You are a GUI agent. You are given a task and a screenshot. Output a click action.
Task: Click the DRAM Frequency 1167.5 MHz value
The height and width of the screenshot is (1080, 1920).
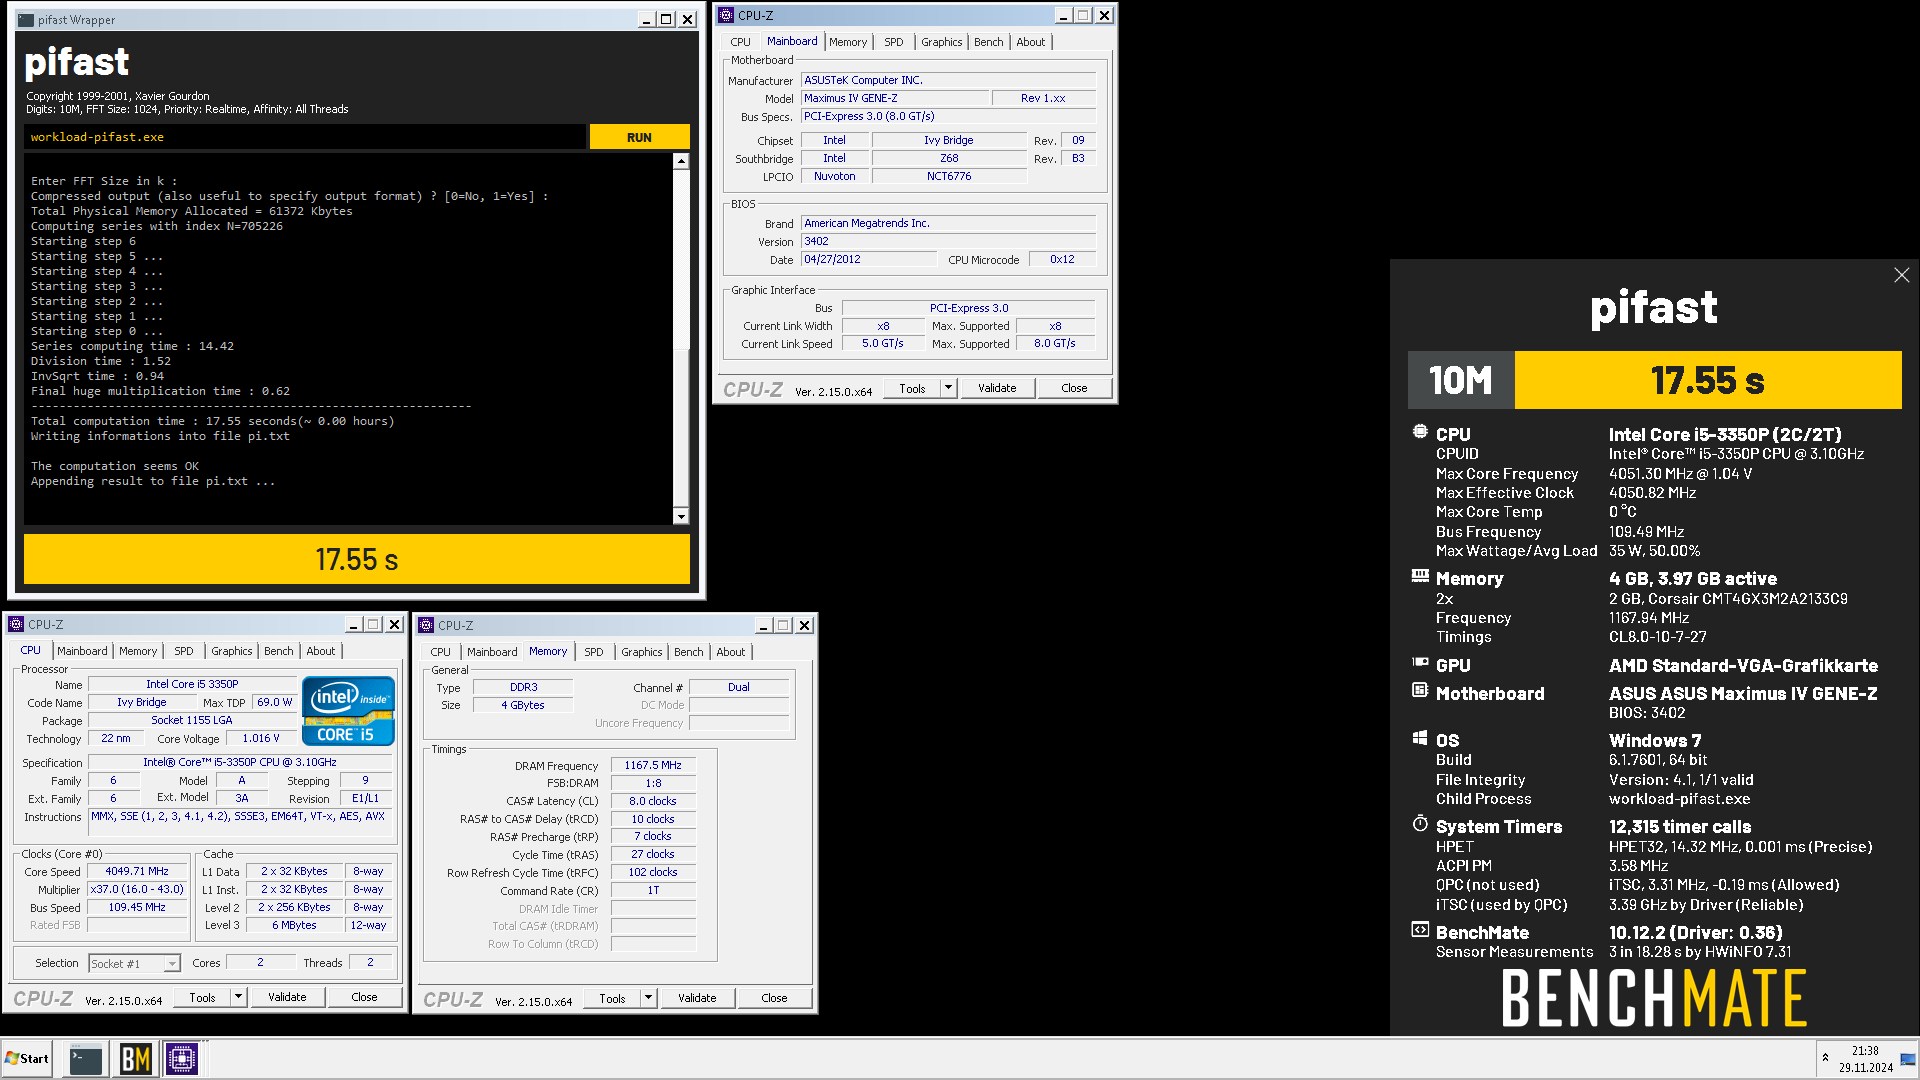653,765
